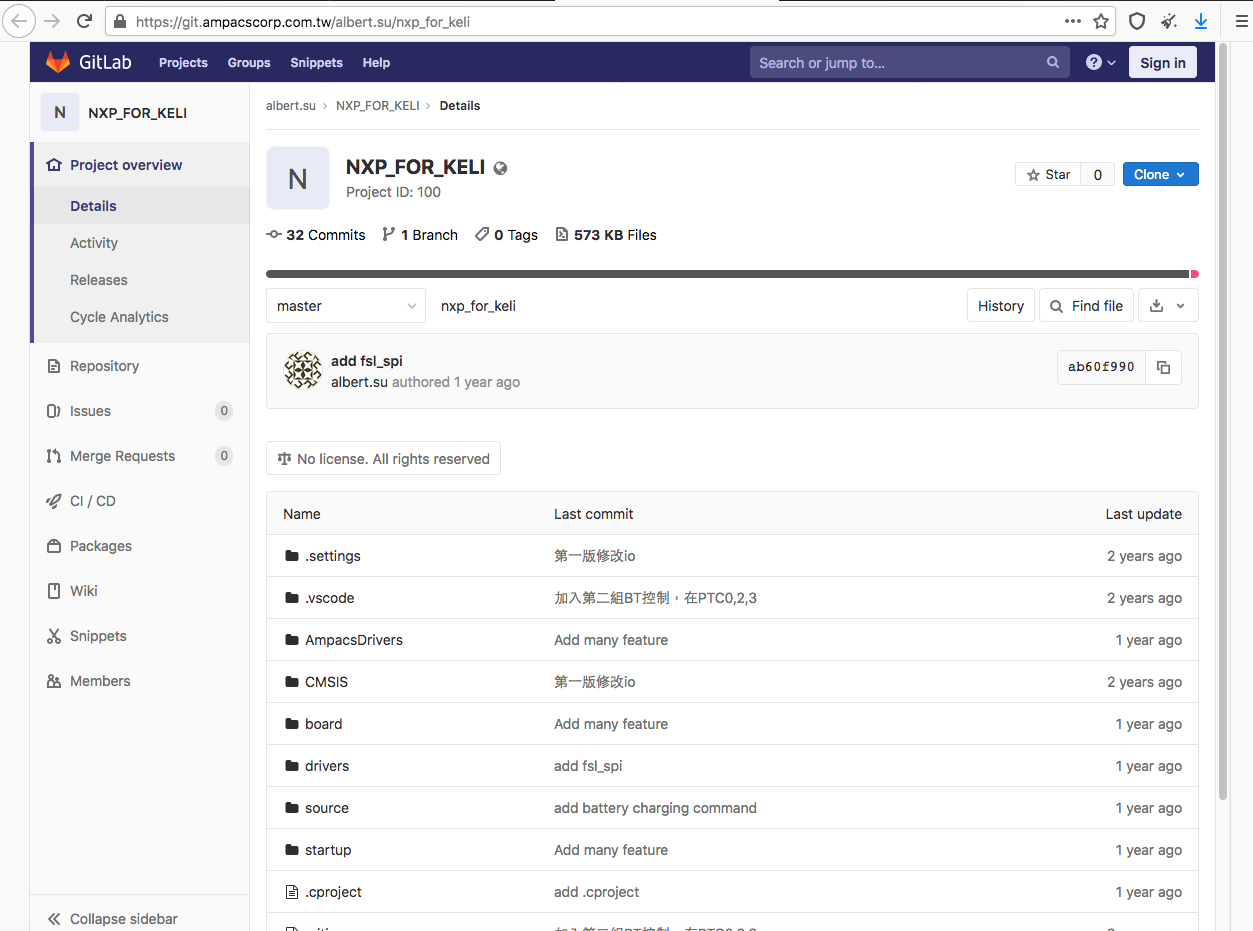This screenshot has width=1253, height=931.
Task: Click the site lock icon in address bar
Action: pyautogui.click(x=120, y=21)
